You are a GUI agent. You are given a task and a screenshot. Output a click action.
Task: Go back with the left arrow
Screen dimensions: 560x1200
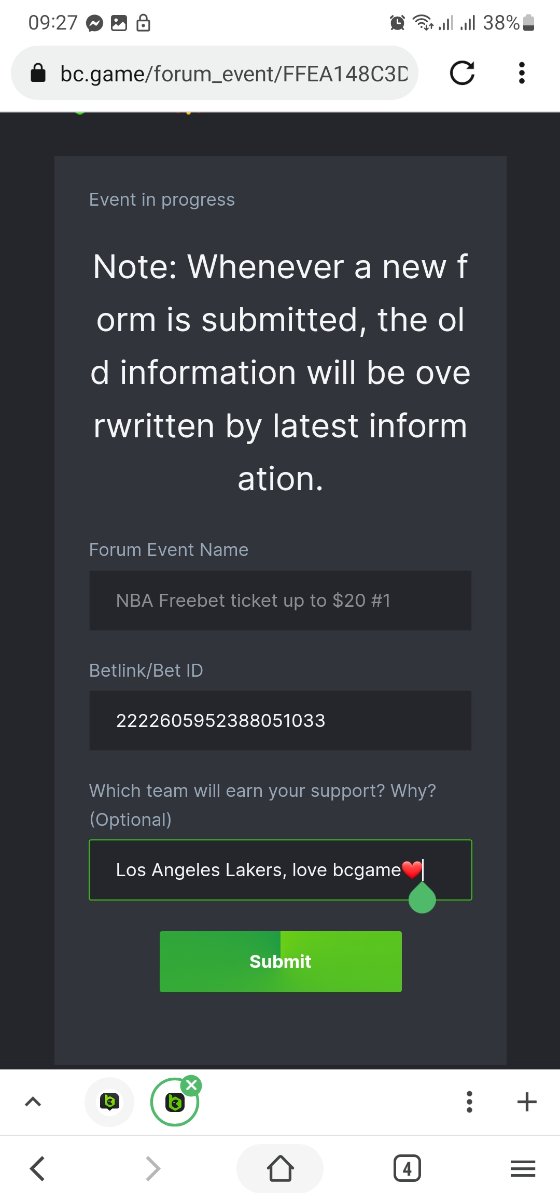[37, 1167]
